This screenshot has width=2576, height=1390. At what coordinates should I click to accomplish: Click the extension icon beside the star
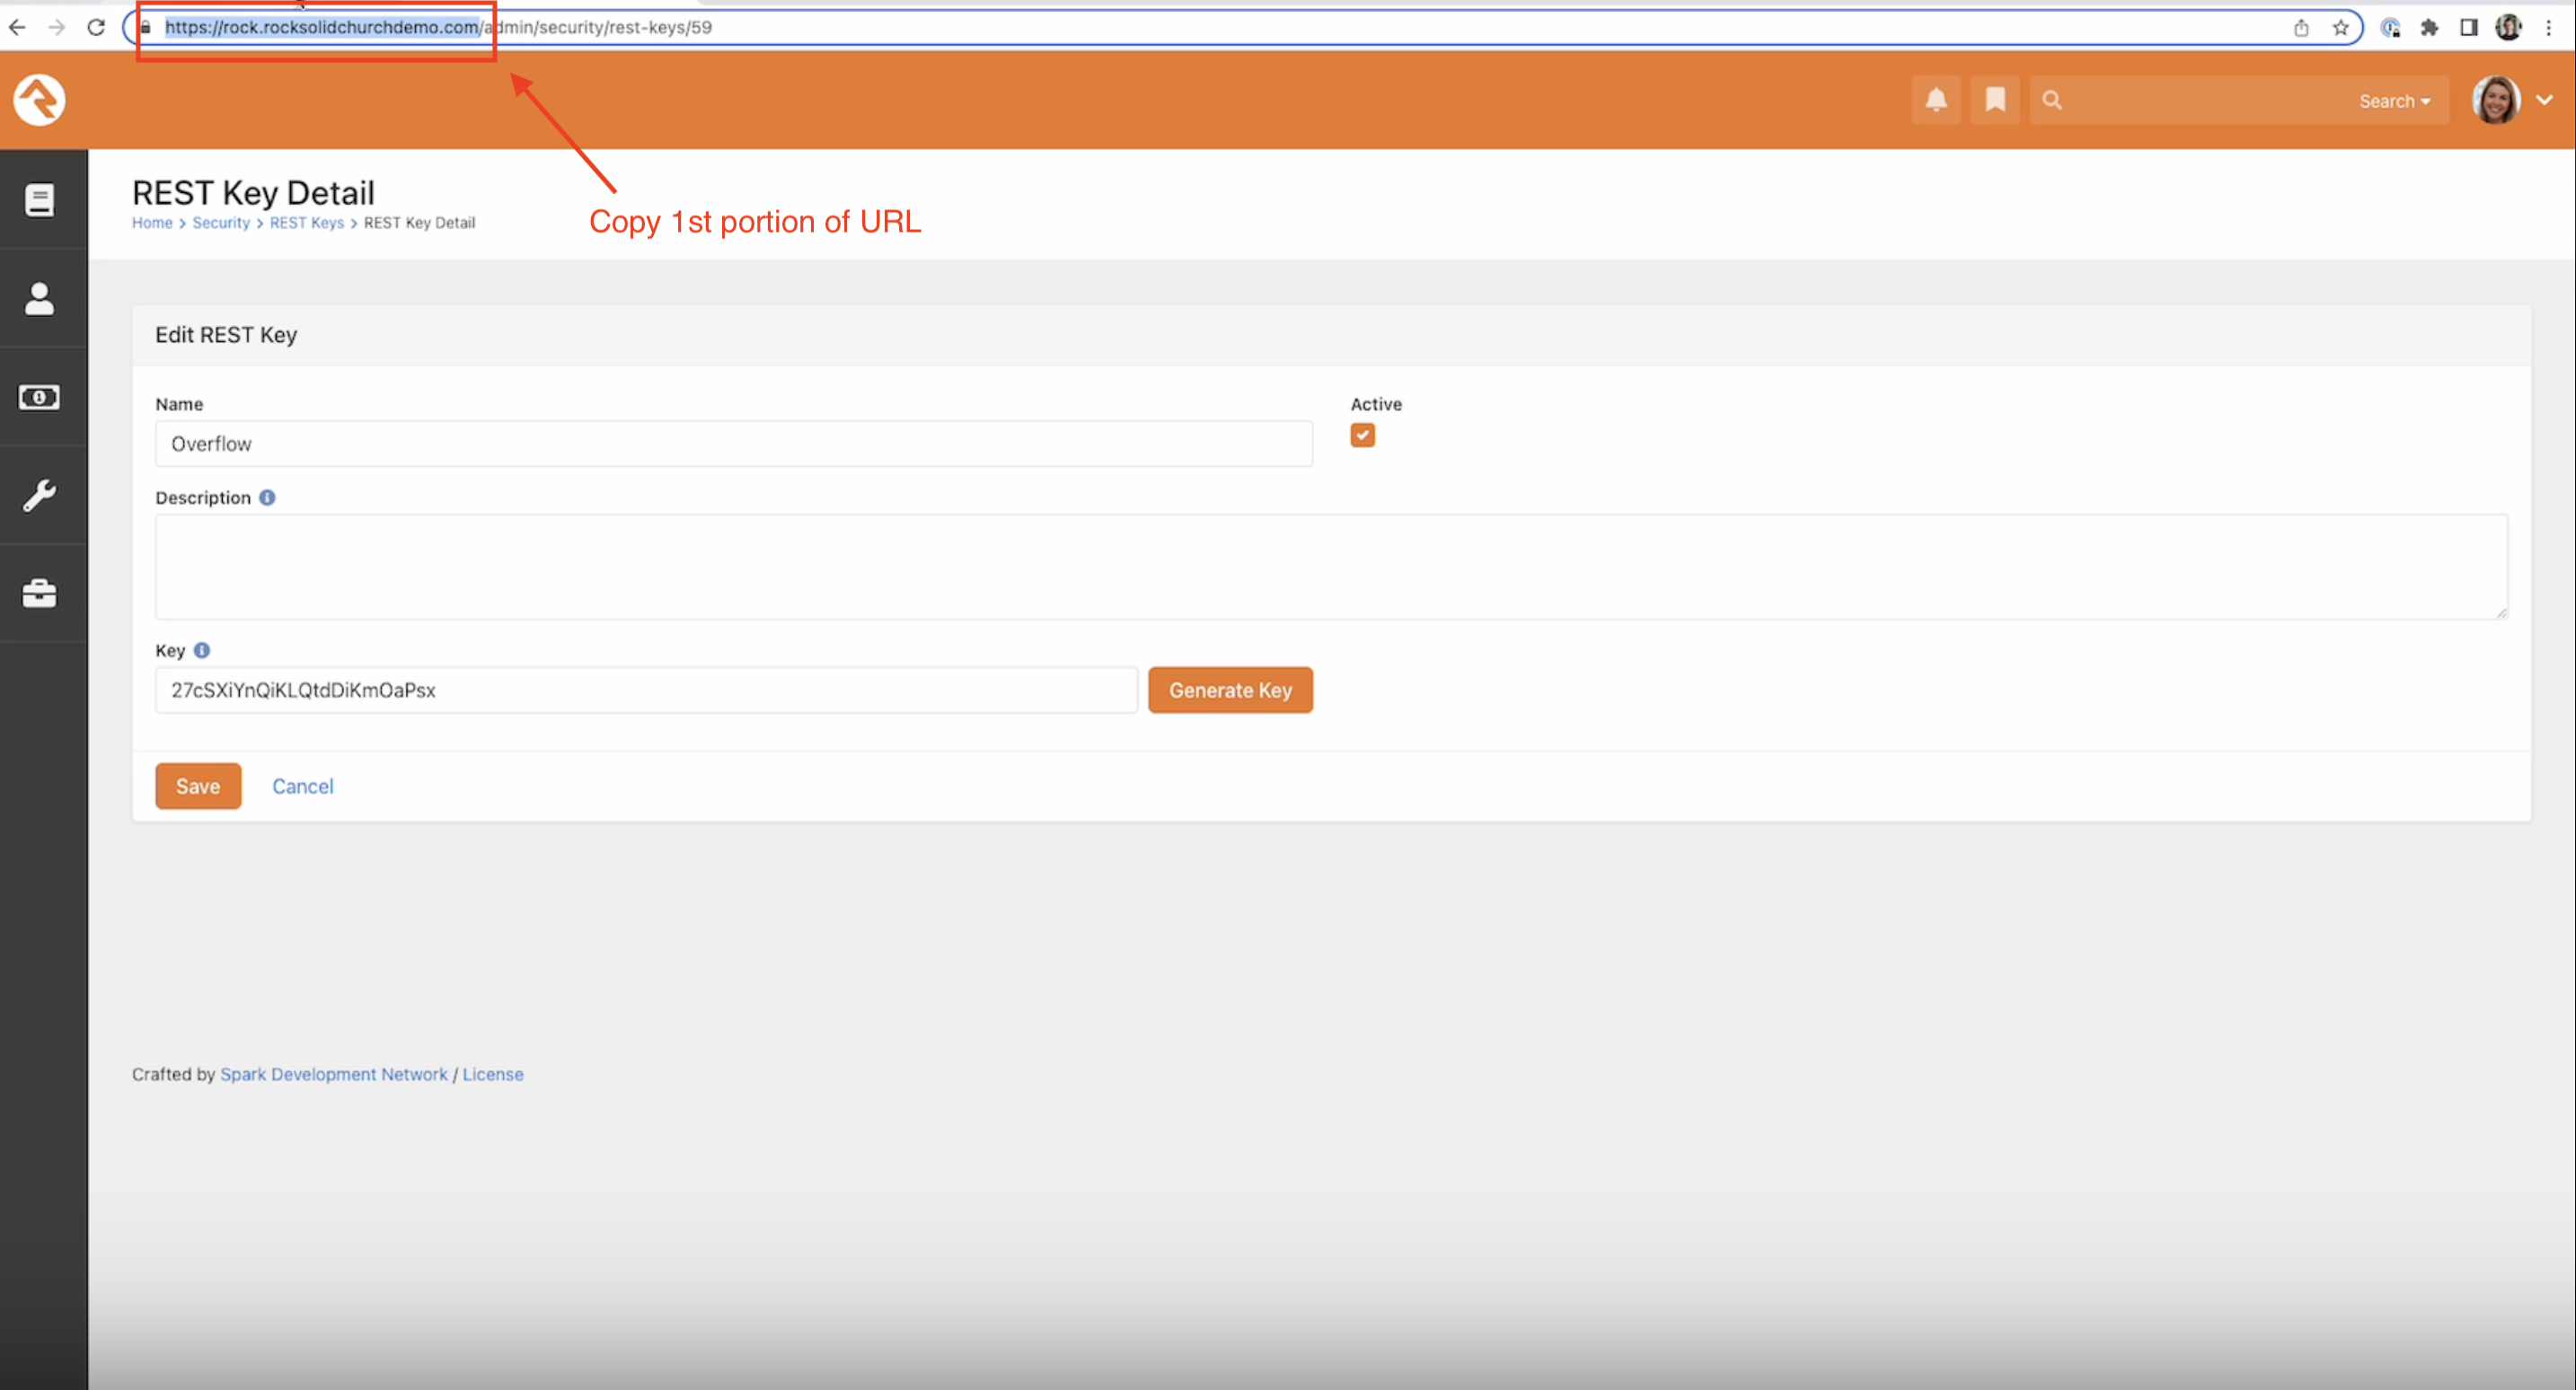2390,27
